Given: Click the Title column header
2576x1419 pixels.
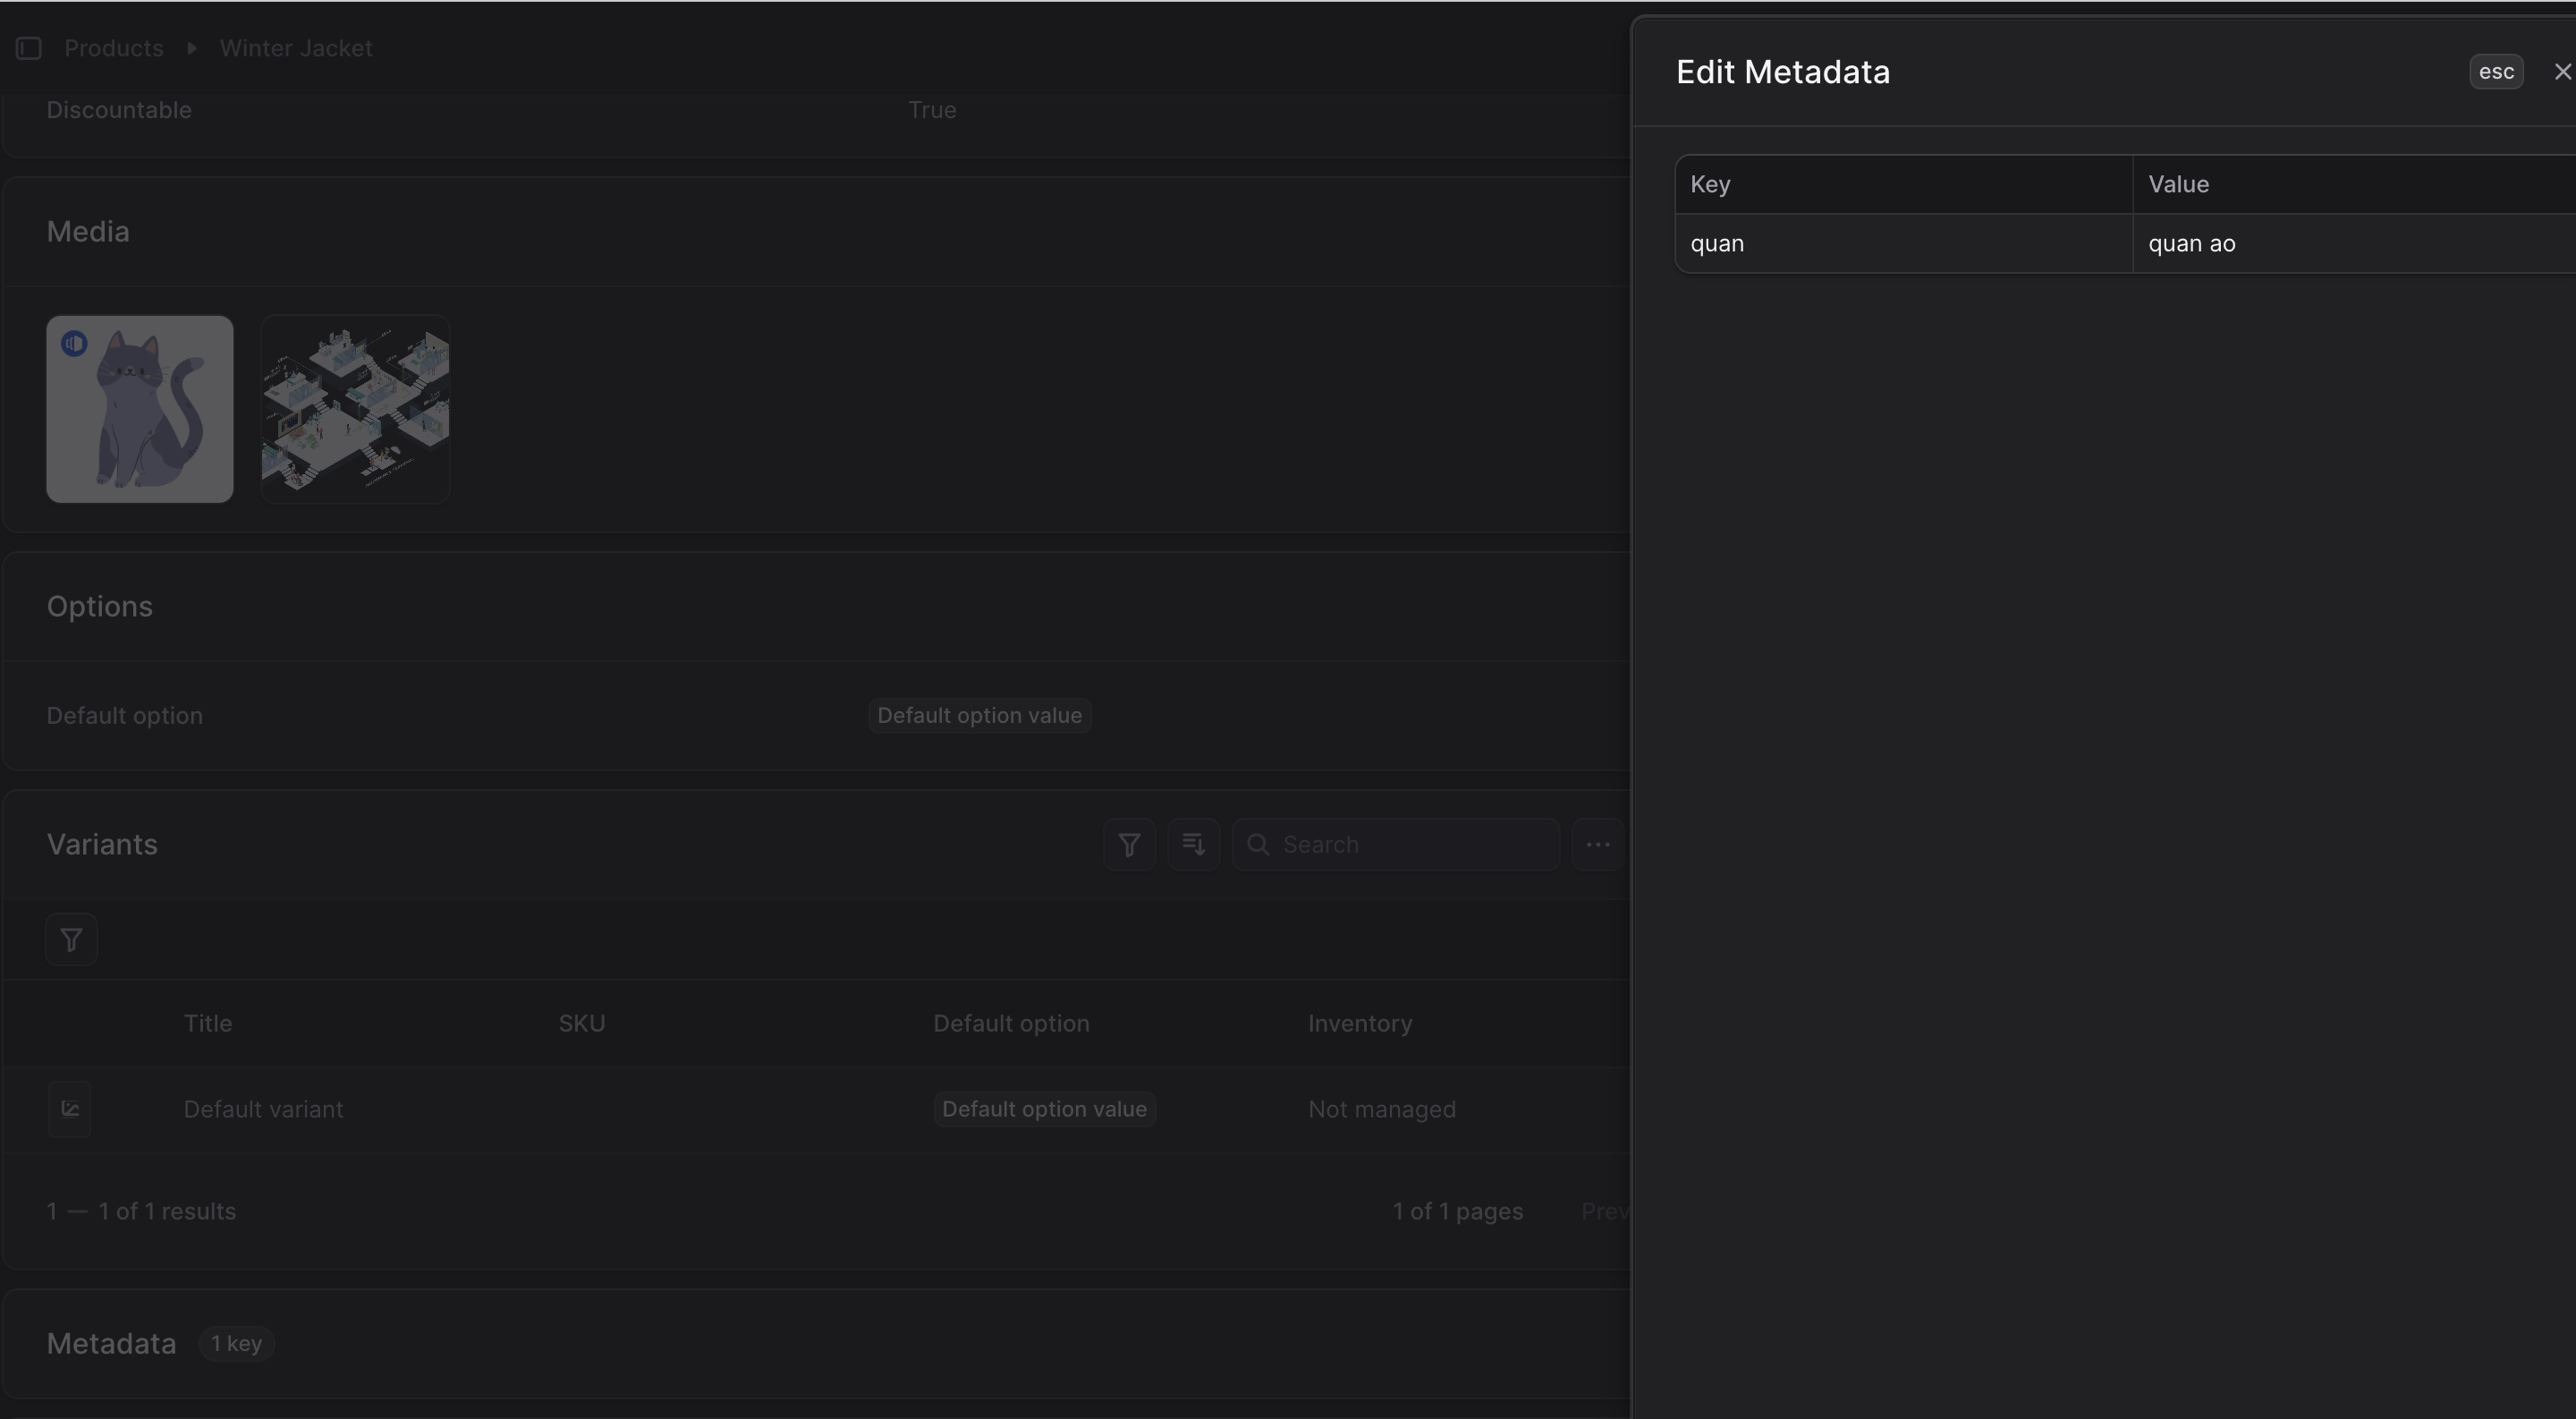Looking at the screenshot, I should coord(208,1024).
